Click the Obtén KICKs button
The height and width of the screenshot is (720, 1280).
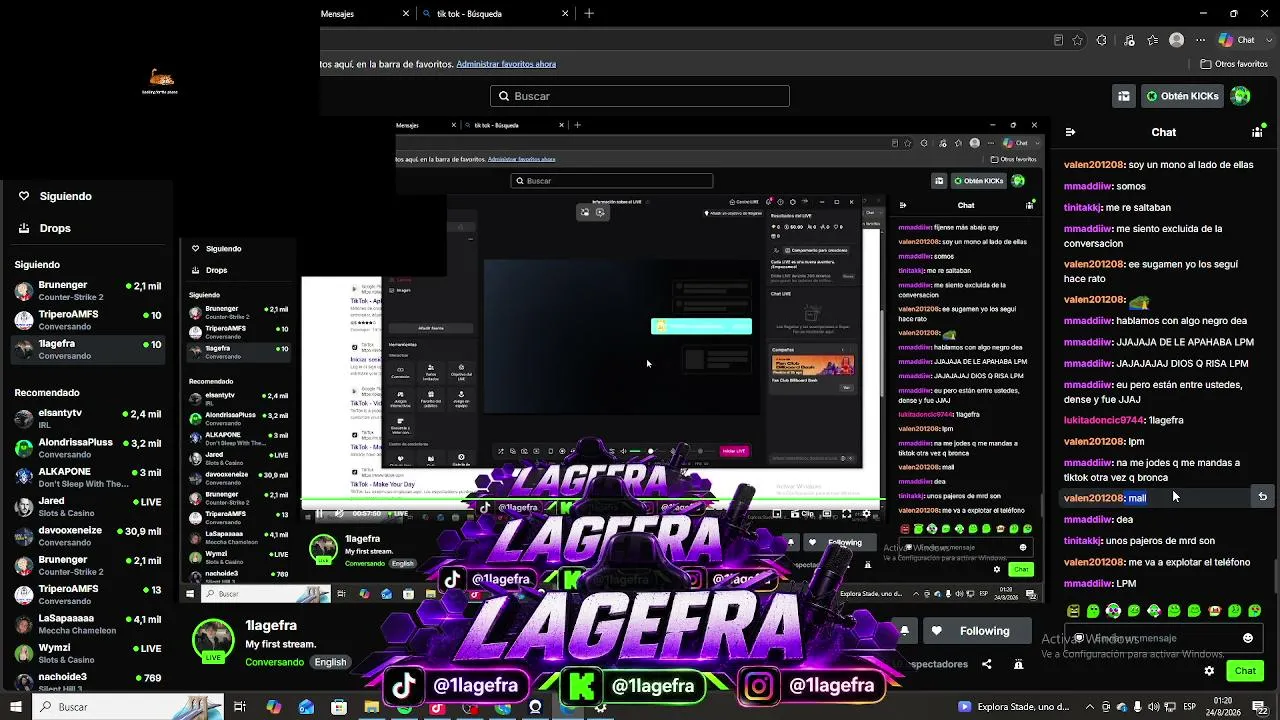pos(1183,96)
